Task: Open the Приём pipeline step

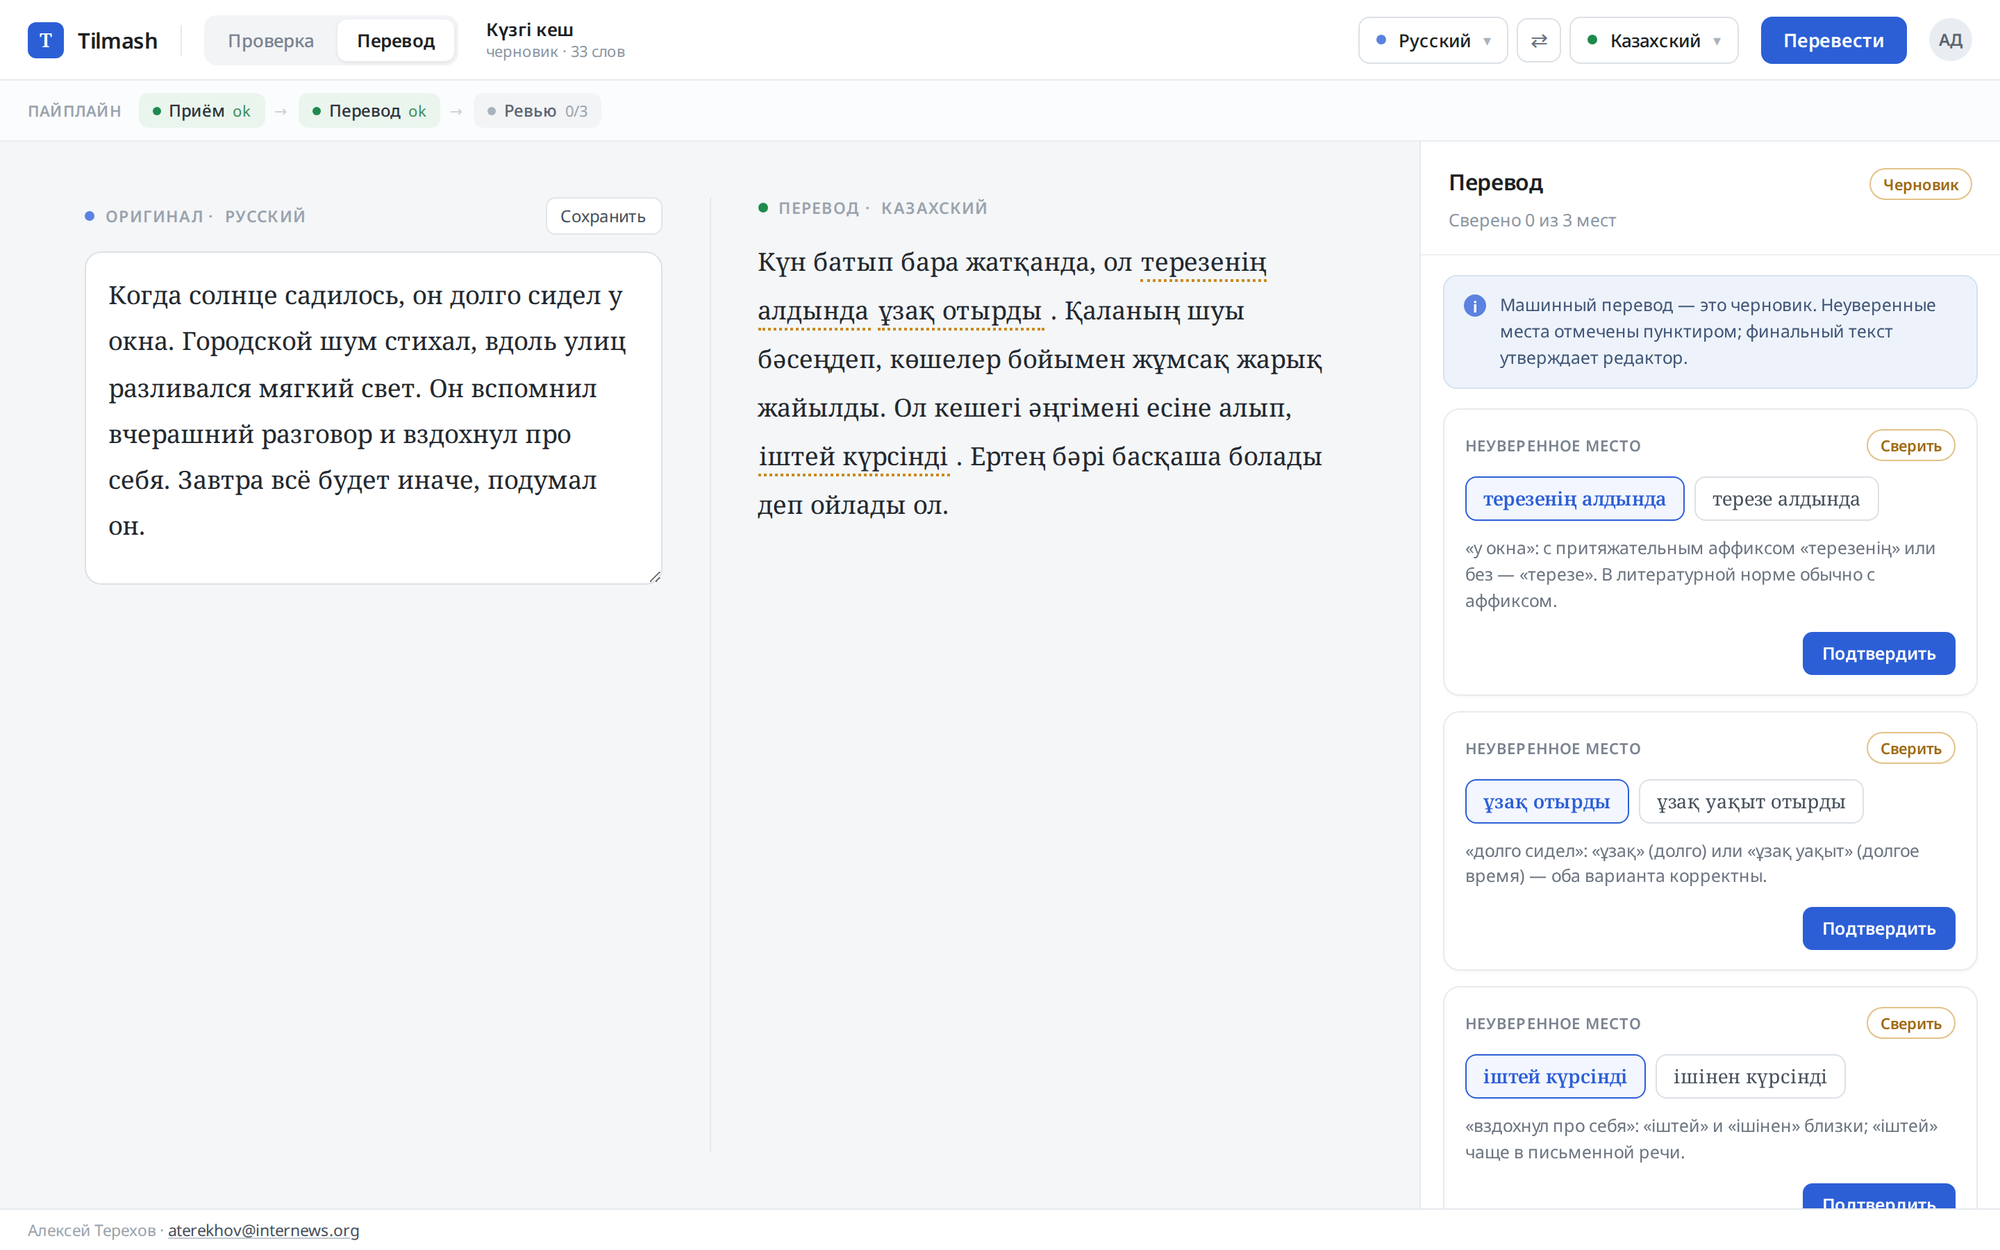Action: pos(202,111)
